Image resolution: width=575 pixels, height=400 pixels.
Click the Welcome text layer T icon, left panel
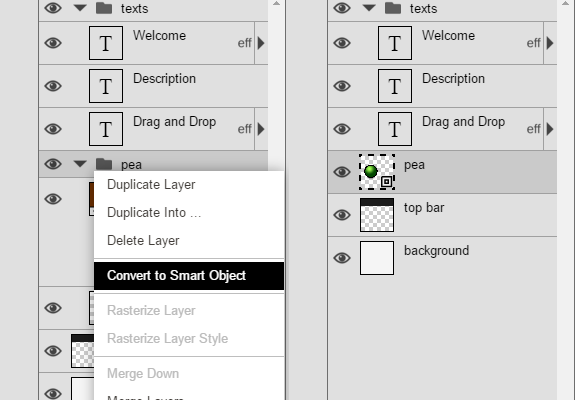[106, 43]
